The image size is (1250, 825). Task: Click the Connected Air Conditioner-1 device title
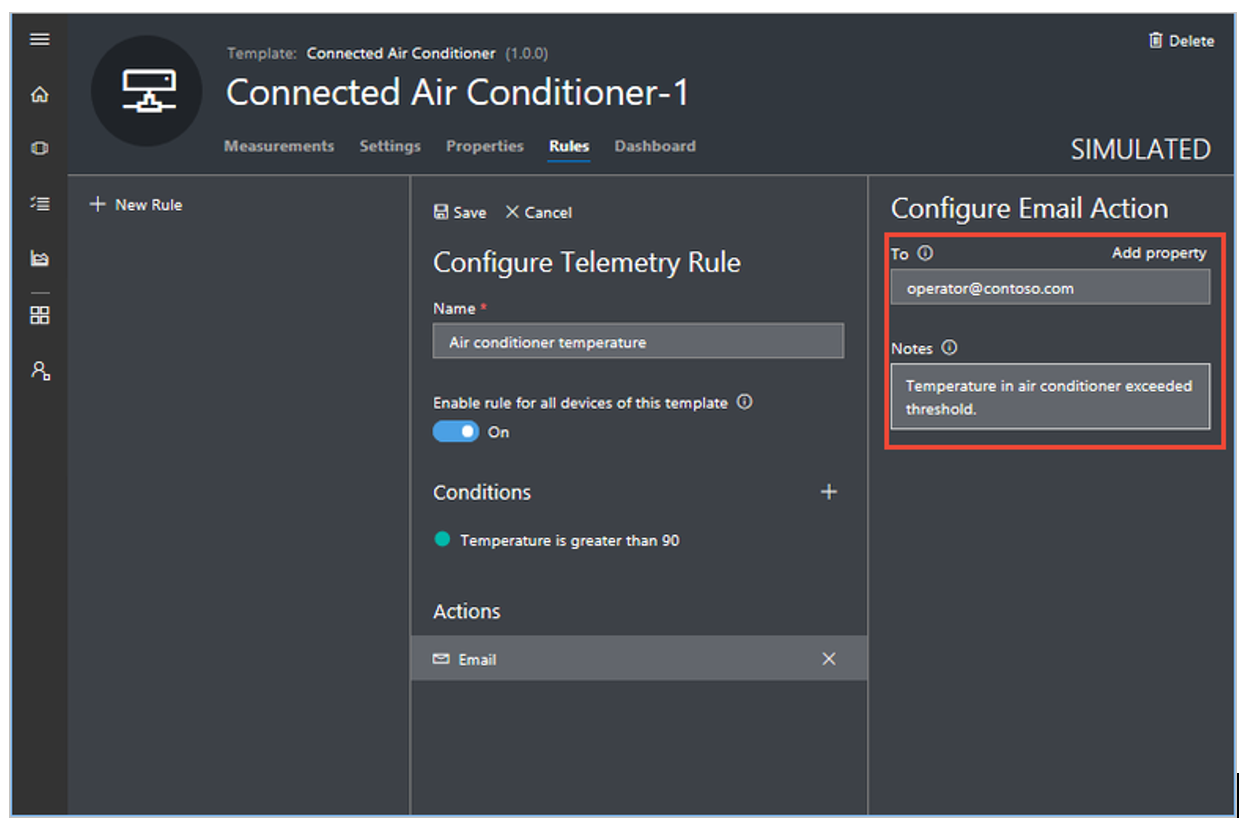457,93
